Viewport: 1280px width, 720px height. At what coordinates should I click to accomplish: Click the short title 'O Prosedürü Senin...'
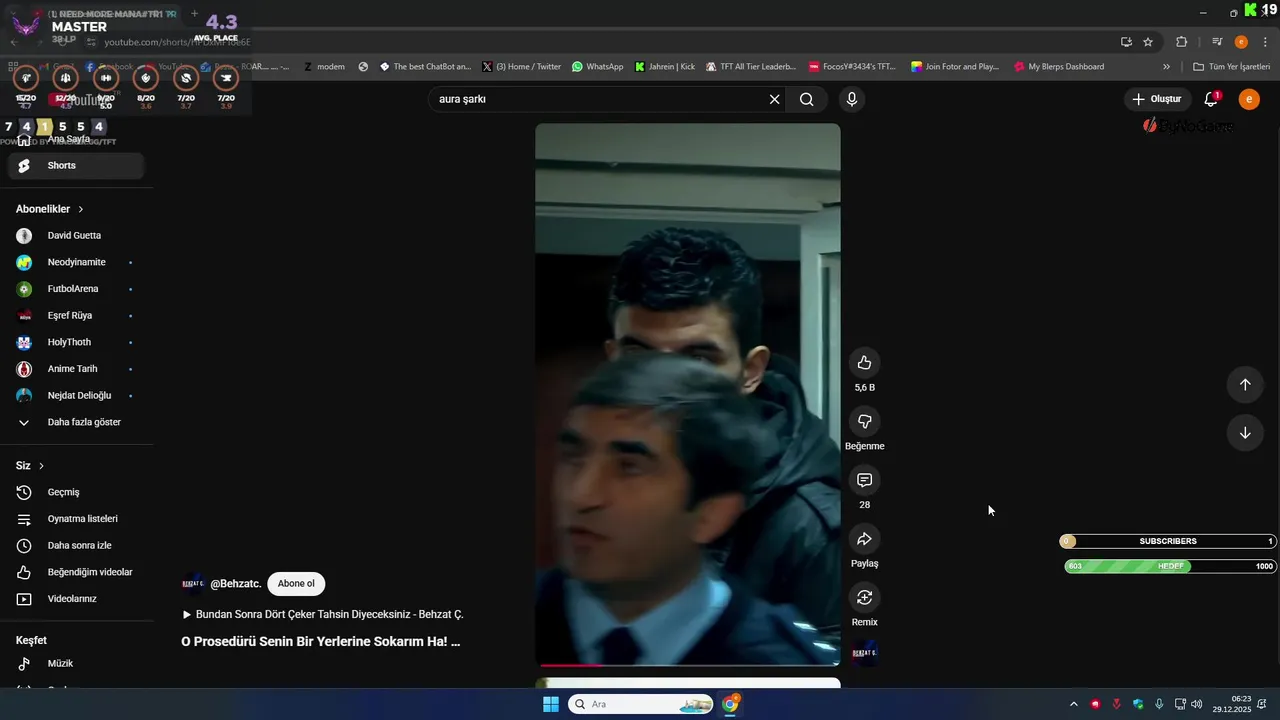tap(320, 642)
